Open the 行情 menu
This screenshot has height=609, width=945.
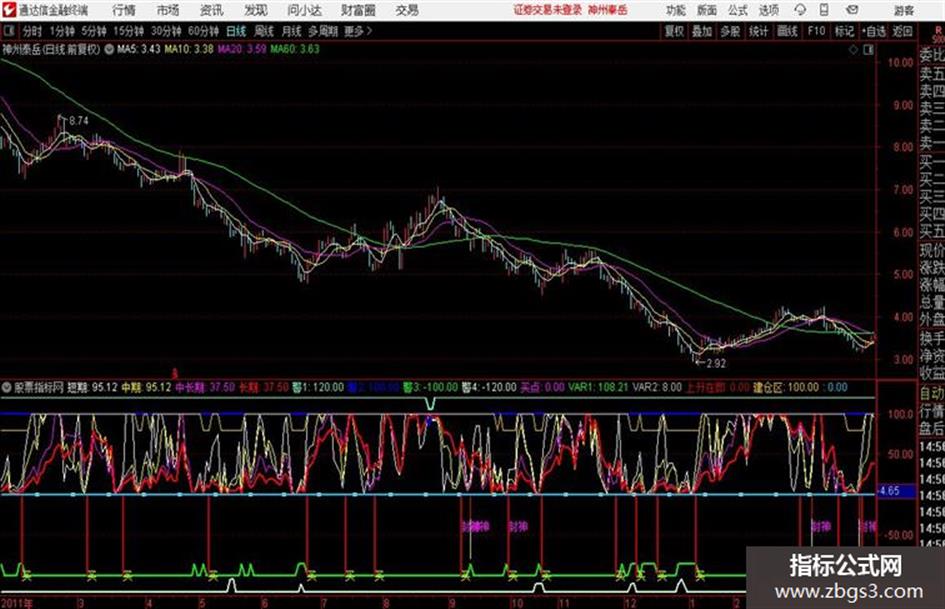124,10
